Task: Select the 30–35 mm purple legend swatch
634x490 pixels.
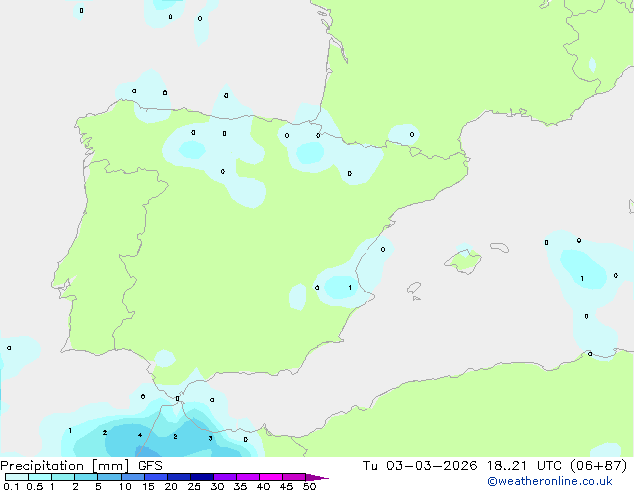Action: (x=225, y=477)
